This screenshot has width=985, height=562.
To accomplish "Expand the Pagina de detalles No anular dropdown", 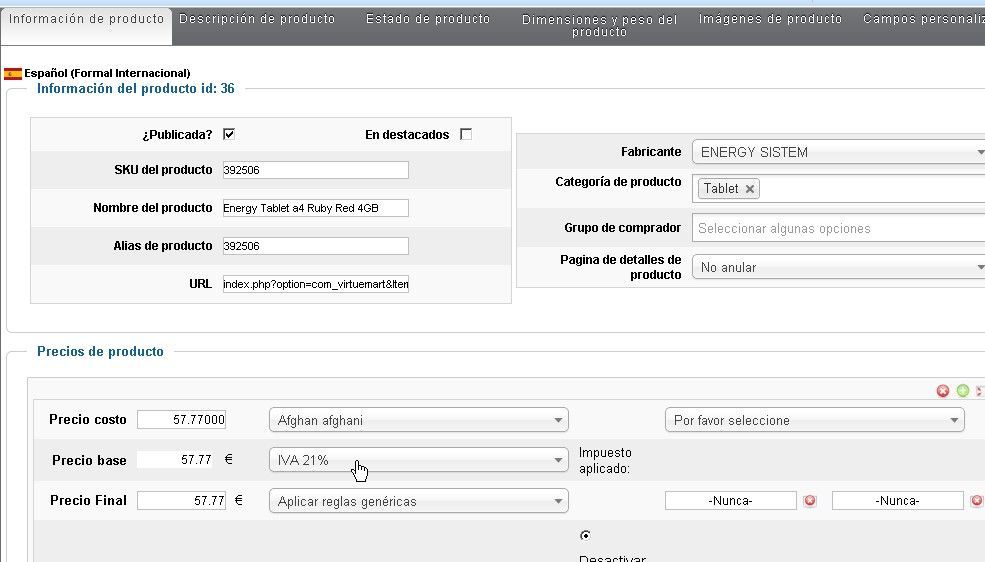I will (x=839, y=267).
